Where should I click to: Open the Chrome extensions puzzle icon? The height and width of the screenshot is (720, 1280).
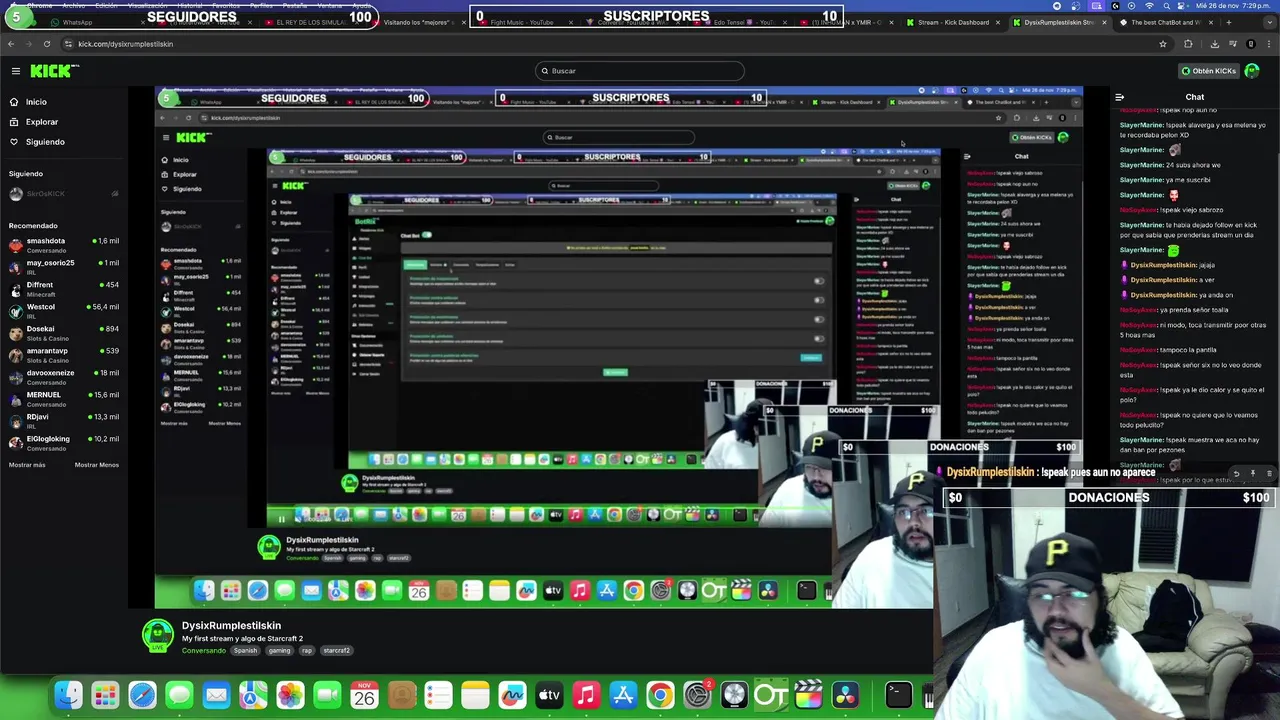coord(1188,44)
